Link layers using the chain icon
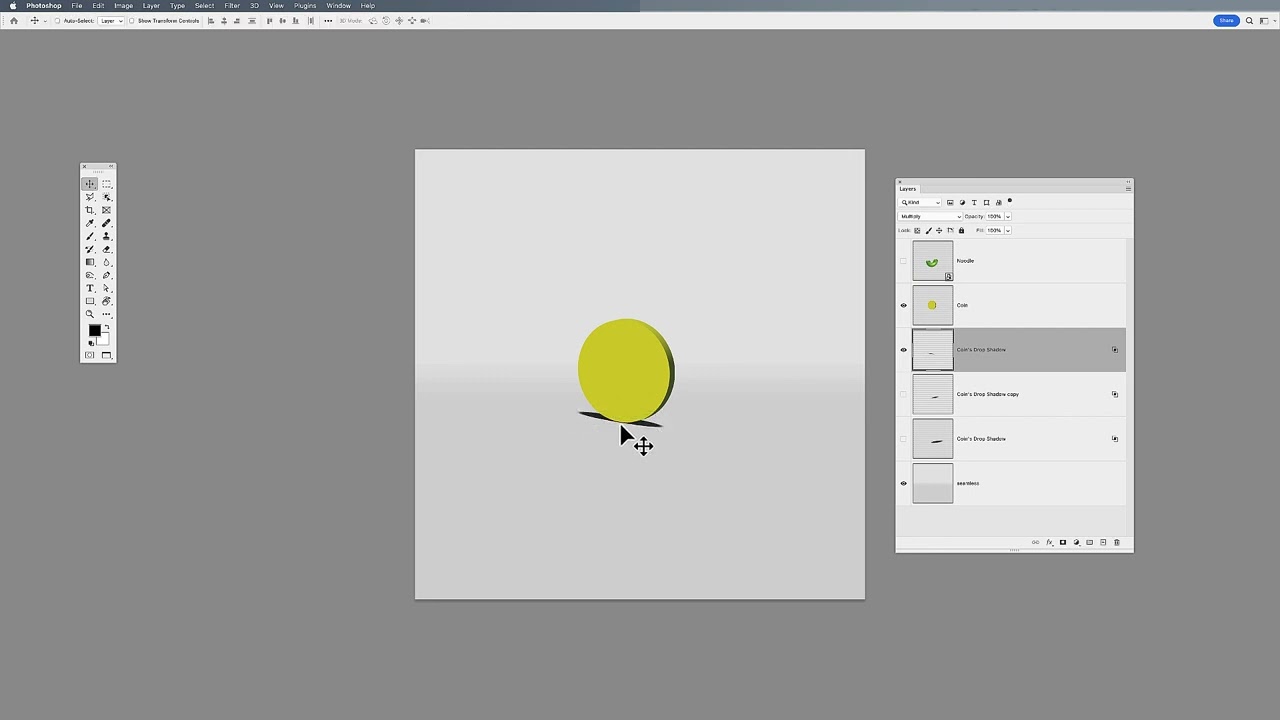 (1036, 542)
